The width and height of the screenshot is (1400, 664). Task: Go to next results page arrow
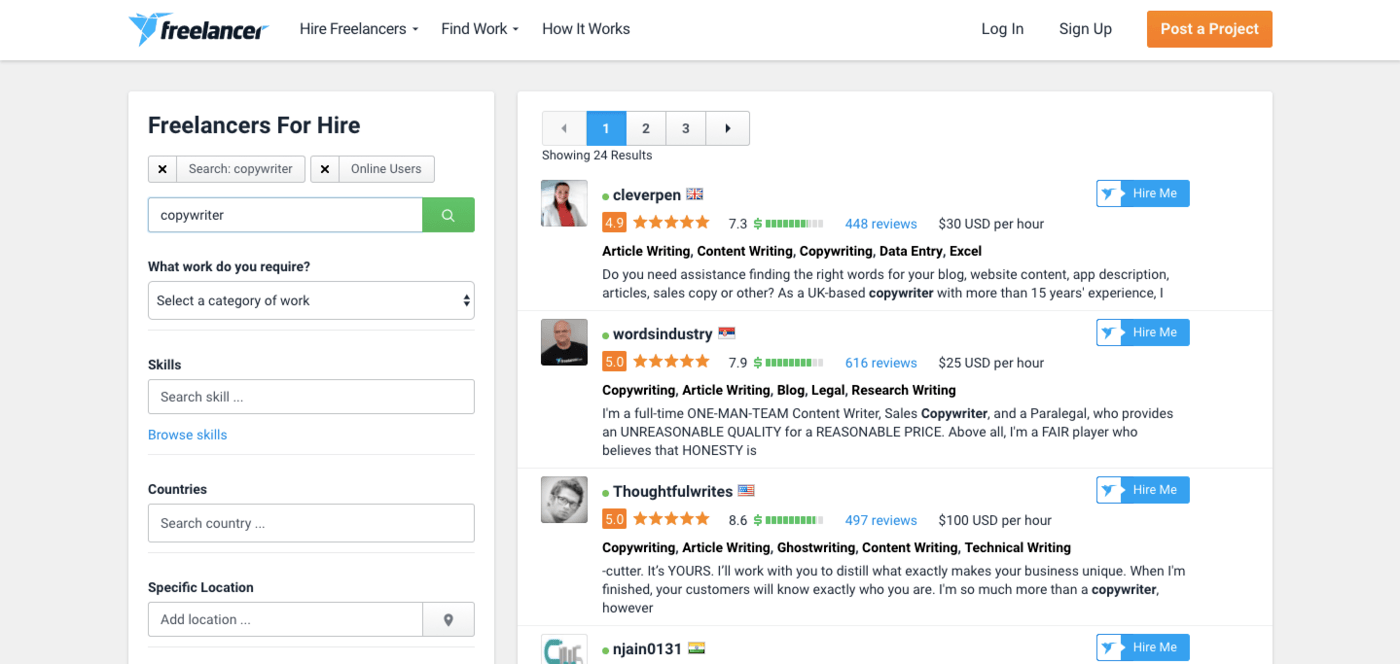[x=727, y=128]
